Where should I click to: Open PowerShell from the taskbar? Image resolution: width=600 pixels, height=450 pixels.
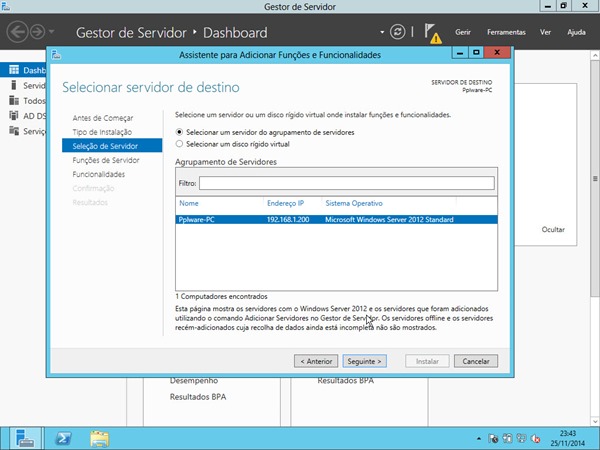click(64, 439)
